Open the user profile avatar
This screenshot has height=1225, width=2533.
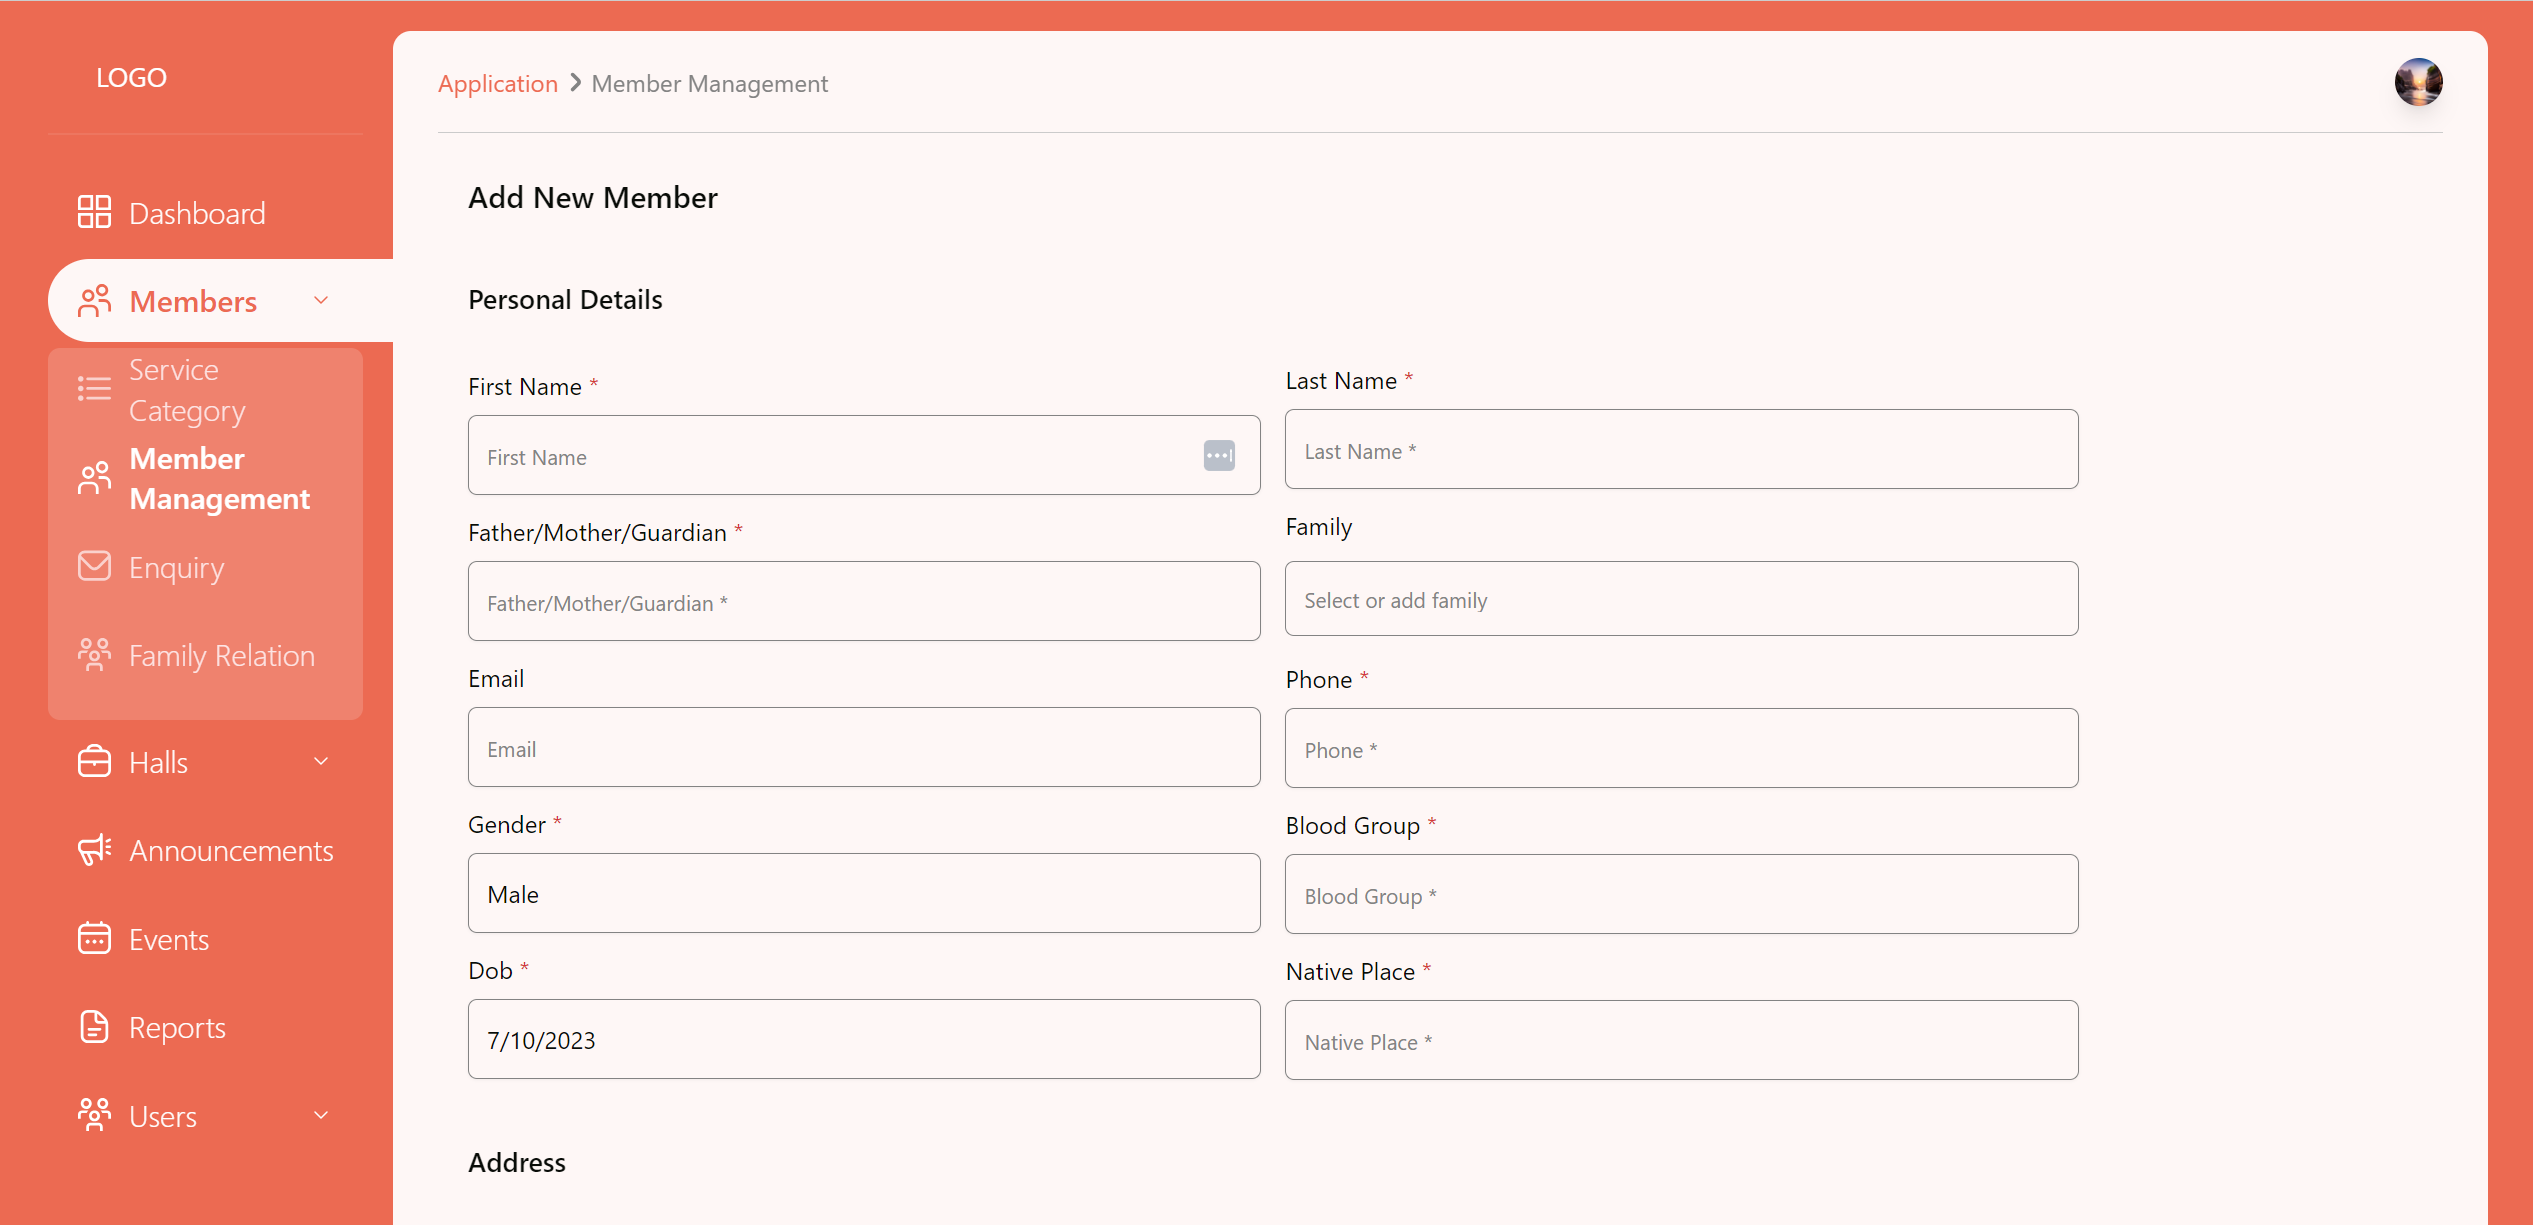point(2417,82)
